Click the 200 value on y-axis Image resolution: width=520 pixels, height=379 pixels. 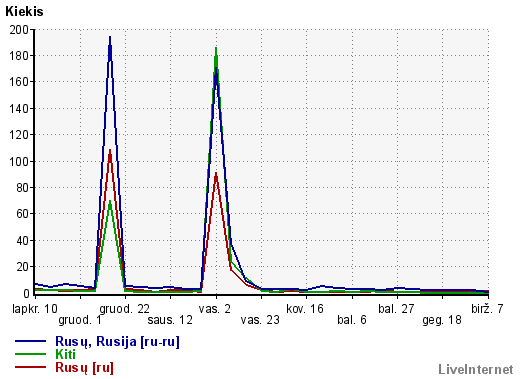click(x=19, y=30)
